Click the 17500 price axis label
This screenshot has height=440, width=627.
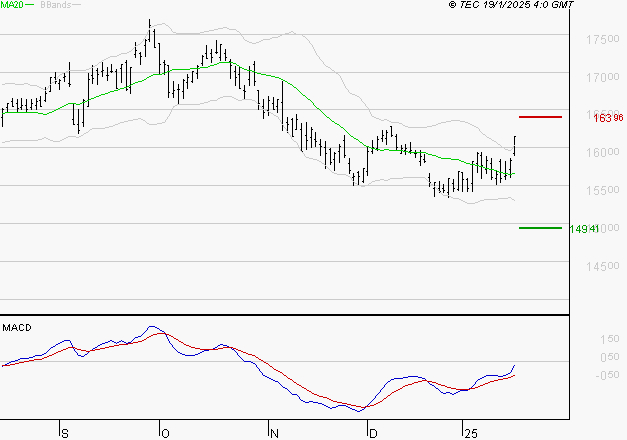tap(603, 39)
